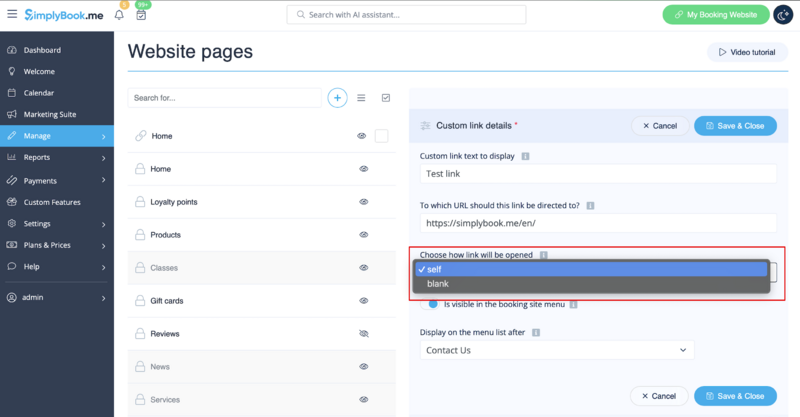Screen dimensions: 800x417
Task: Toggle visibility eye on Classes page
Action: click(x=364, y=267)
